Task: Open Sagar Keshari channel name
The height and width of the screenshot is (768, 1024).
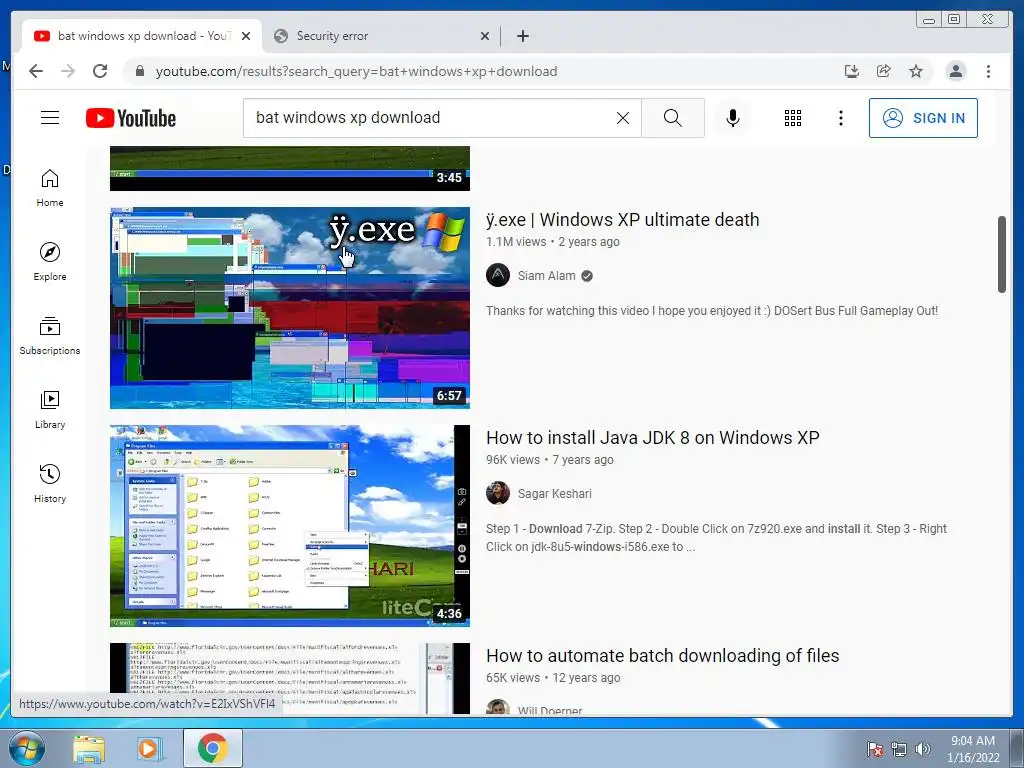Action: pos(554,494)
